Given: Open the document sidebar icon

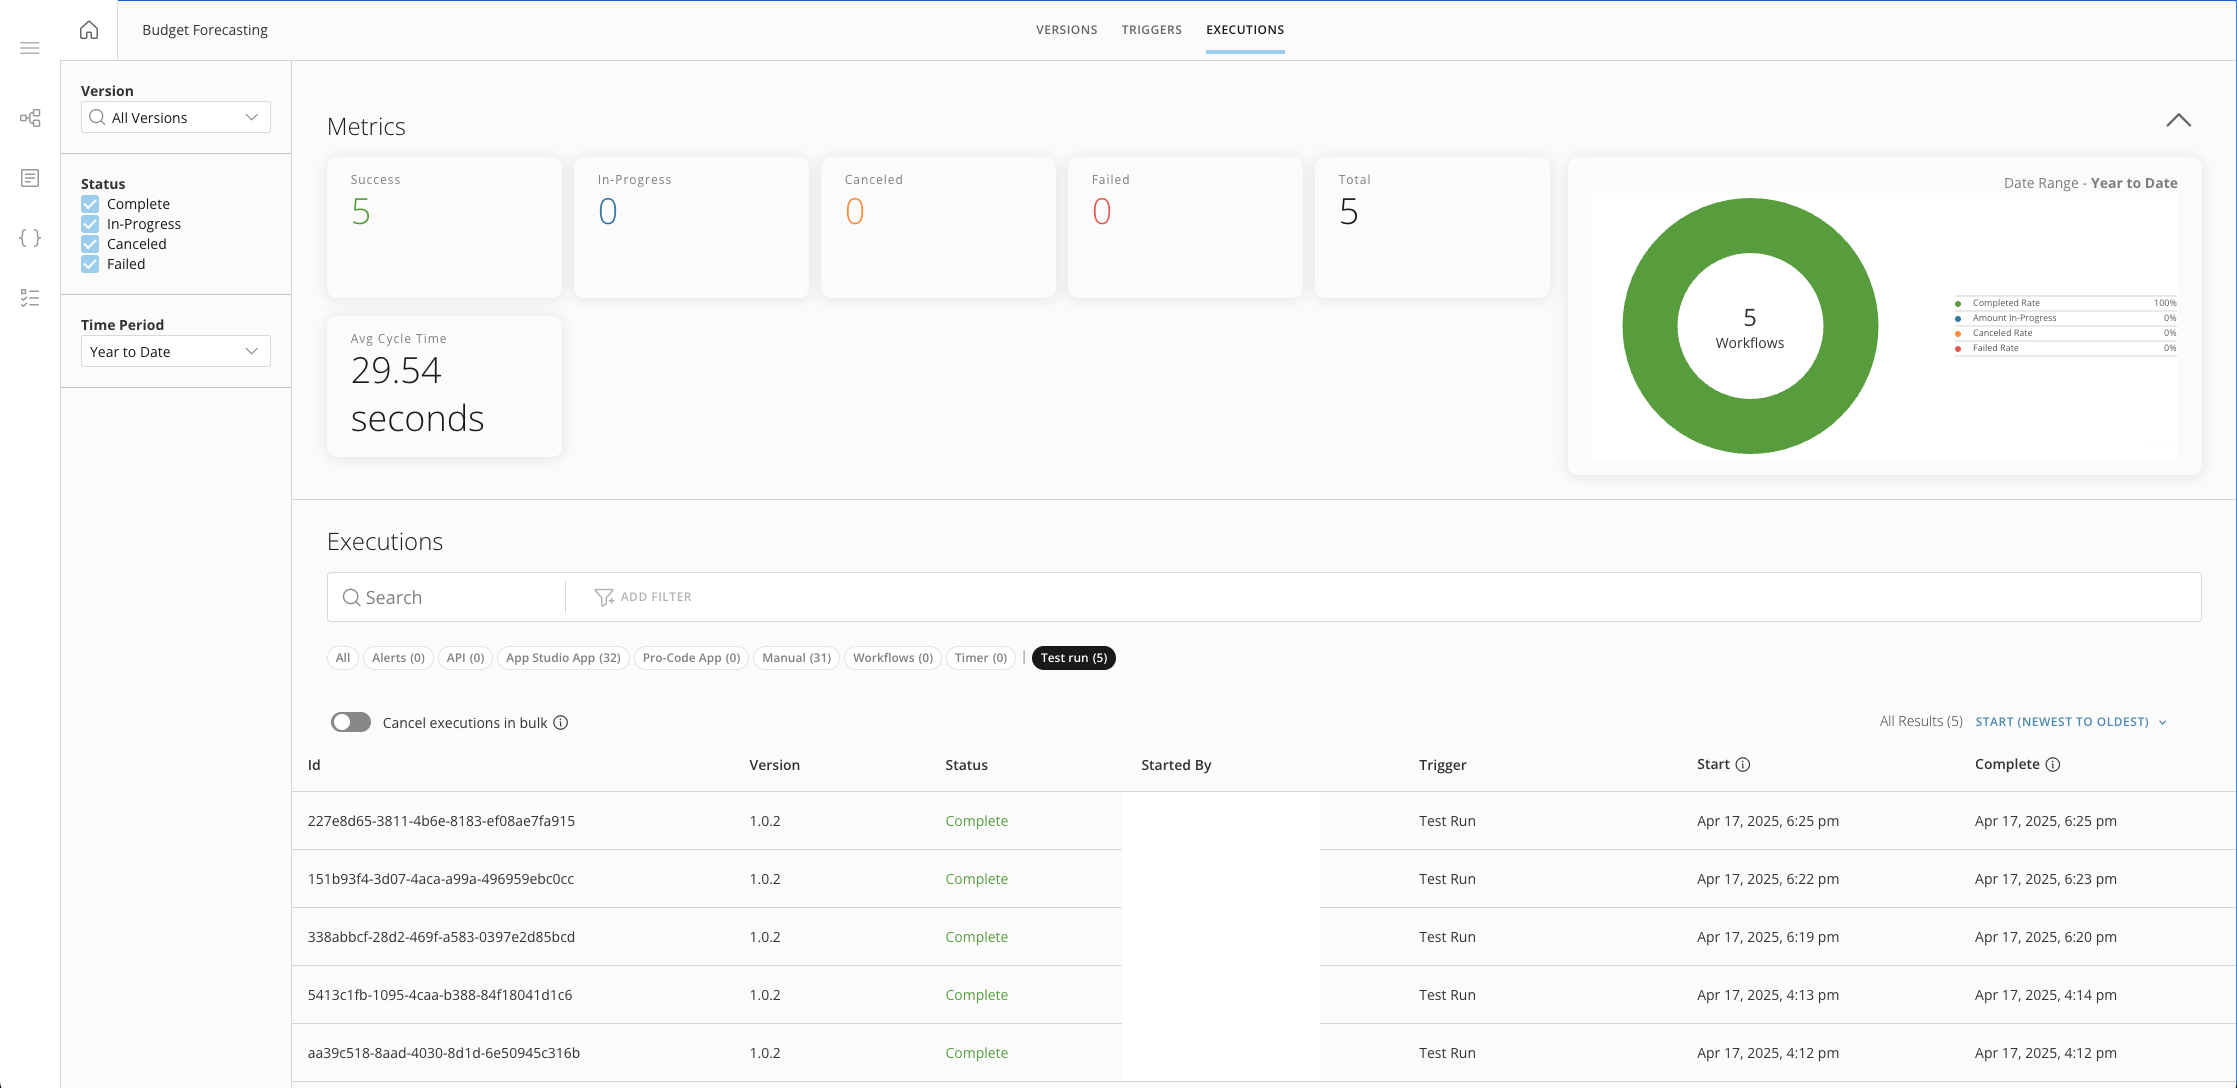Looking at the screenshot, I should [x=30, y=178].
